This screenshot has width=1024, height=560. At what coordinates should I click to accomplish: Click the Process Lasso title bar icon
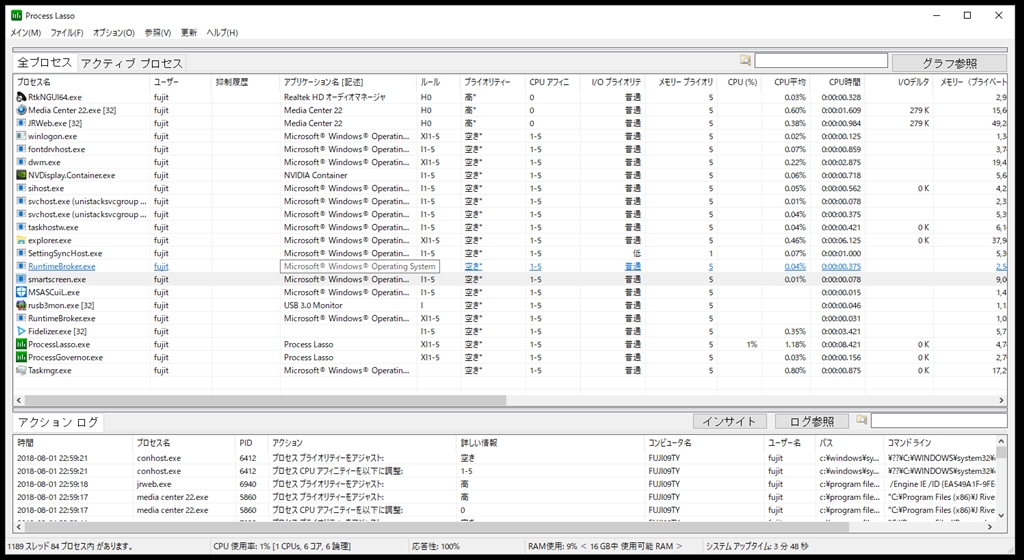pyautogui.click(x=16, y=15)
